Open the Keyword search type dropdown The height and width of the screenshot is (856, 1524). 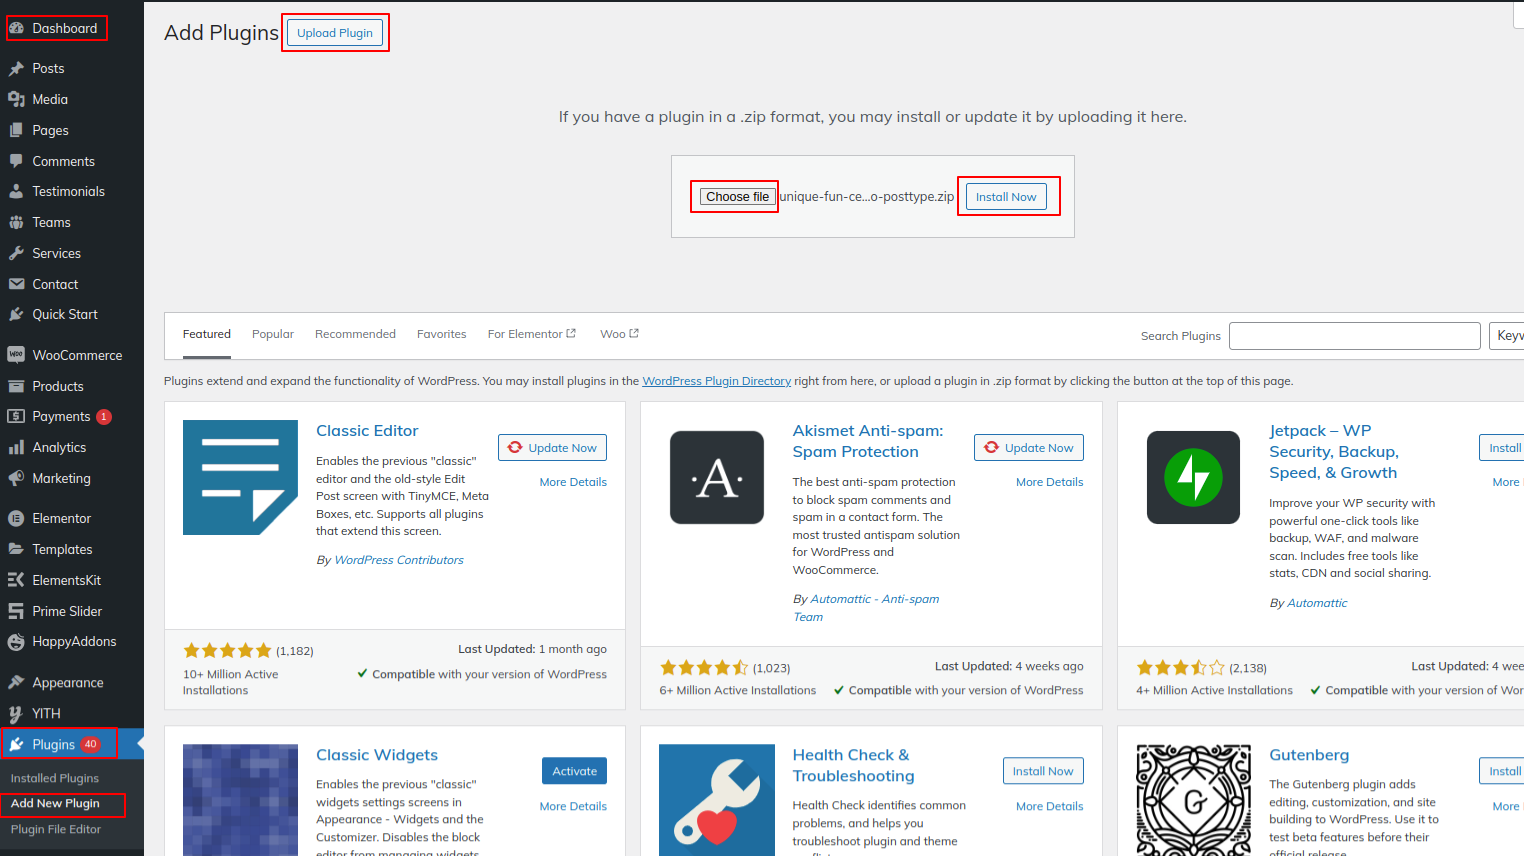[x=1508, y=336]
